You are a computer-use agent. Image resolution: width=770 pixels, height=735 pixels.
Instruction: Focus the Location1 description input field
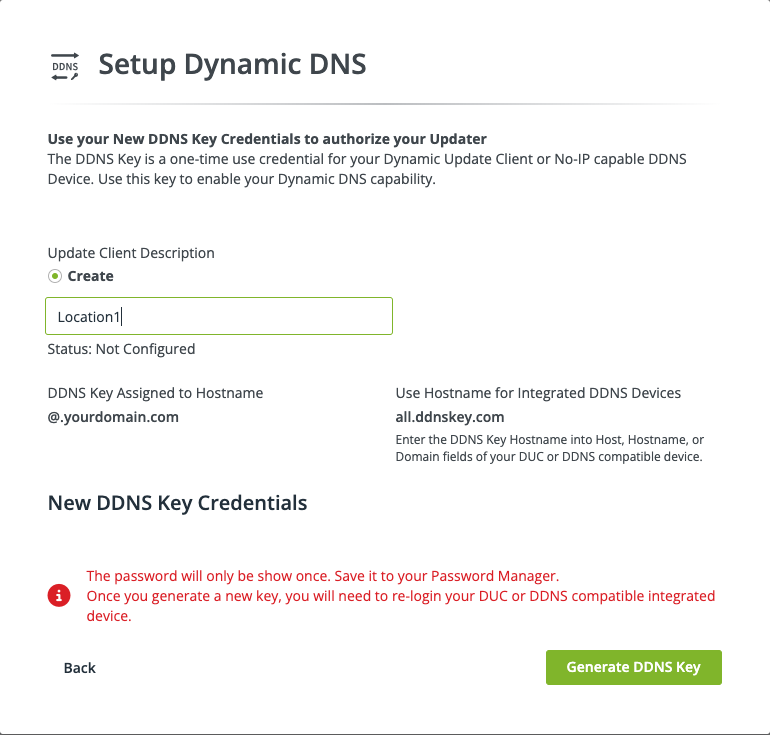pyautogui.click(x=219, y=316)
